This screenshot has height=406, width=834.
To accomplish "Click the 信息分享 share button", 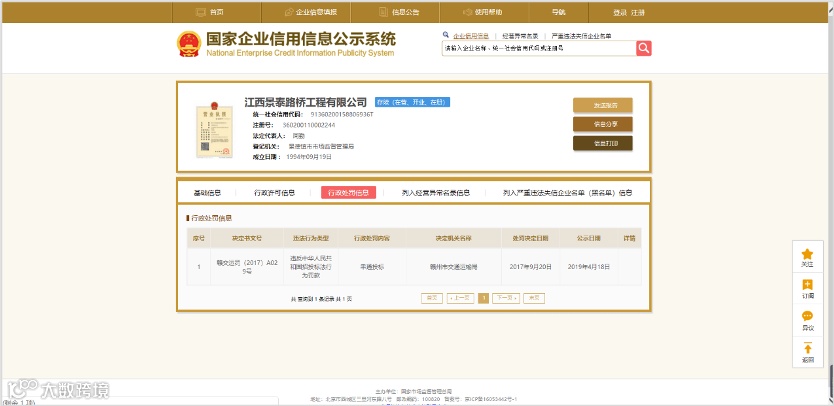I will (x=603, y=125).
